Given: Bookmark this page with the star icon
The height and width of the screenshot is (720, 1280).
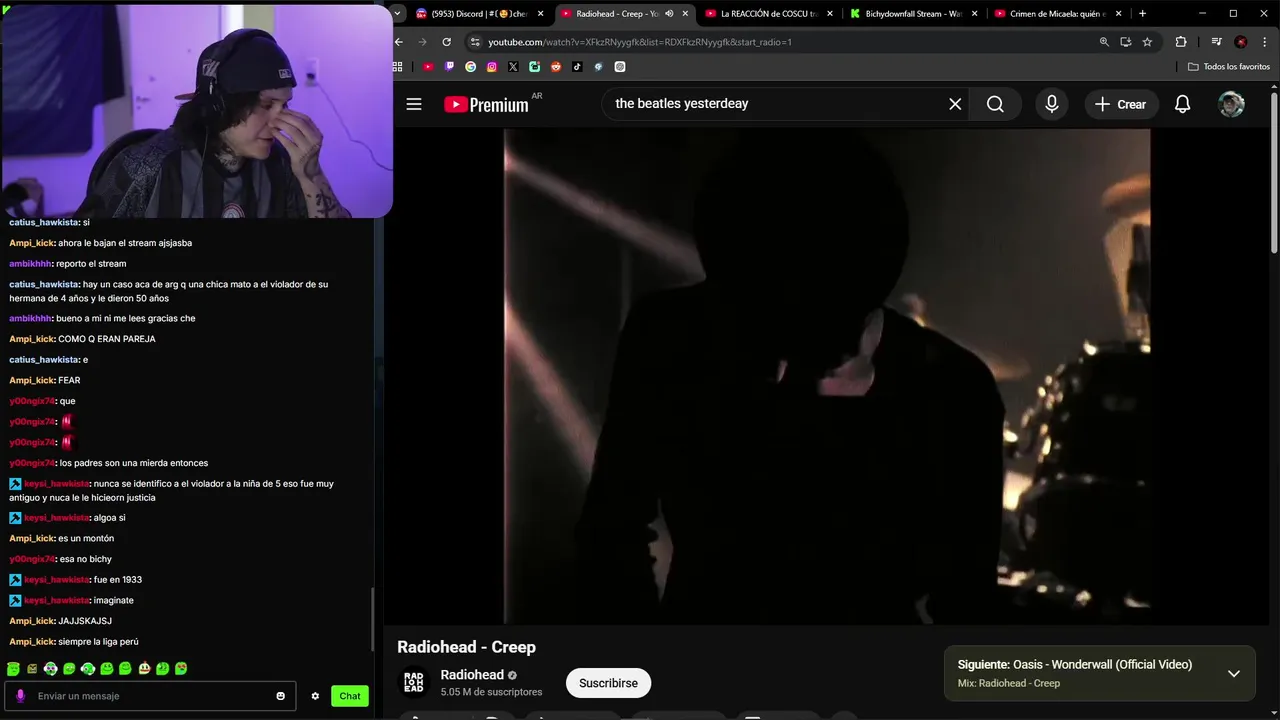Looking at the screenshot, I should click(x=1147, y=42).
